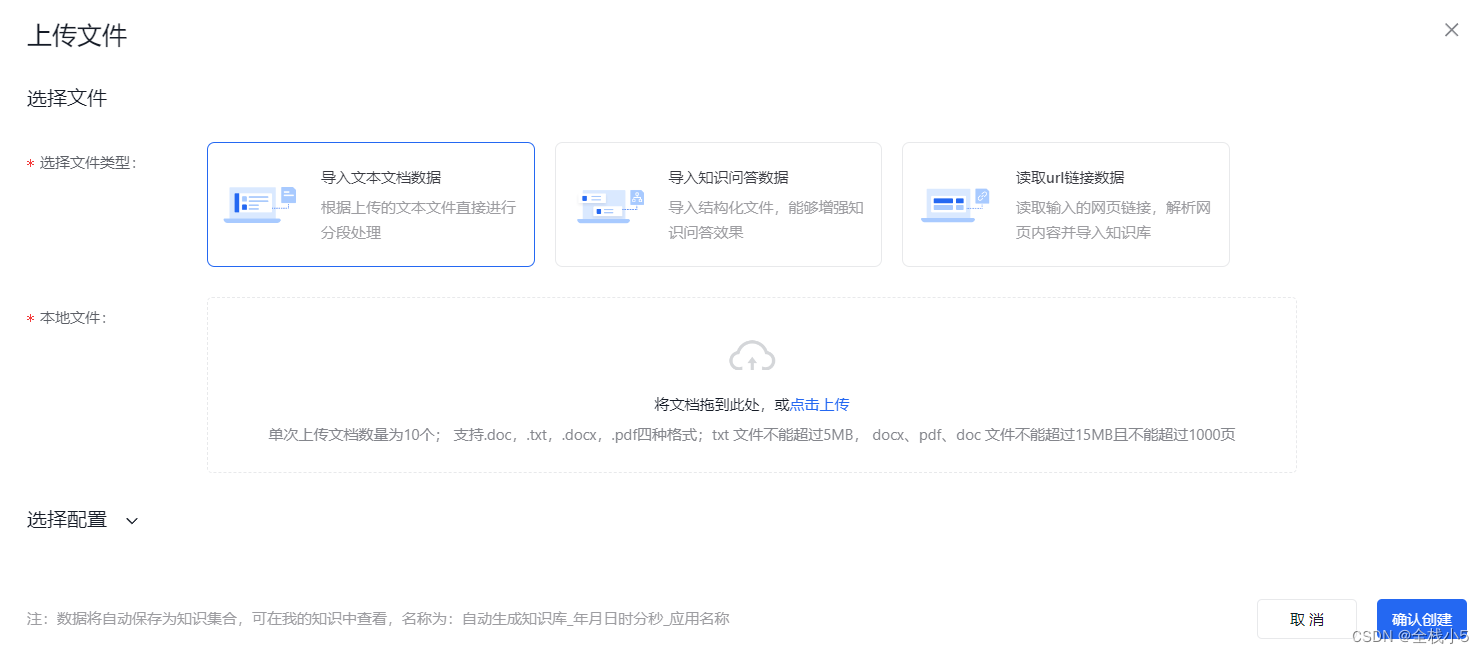
Task: Choose the 导入知识问答数据 title
Action: [x=728, y=177]
